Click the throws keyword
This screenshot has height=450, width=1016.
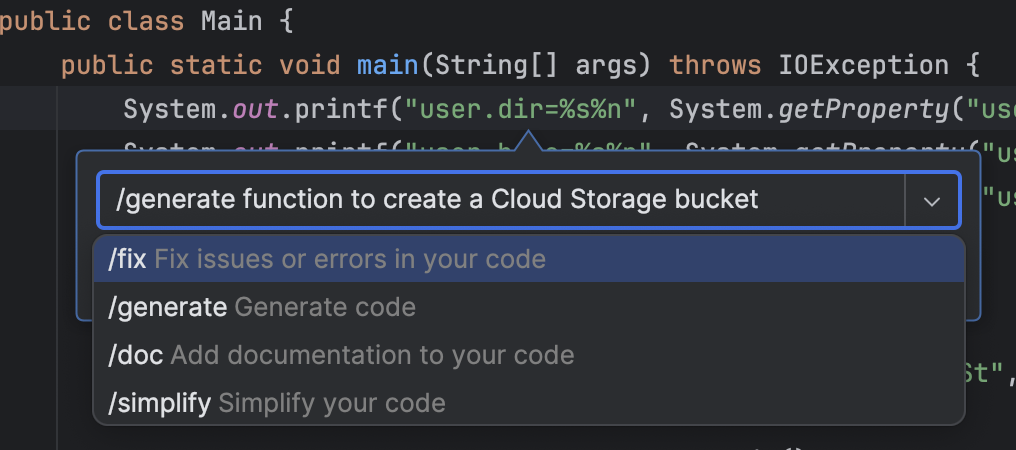715,66
